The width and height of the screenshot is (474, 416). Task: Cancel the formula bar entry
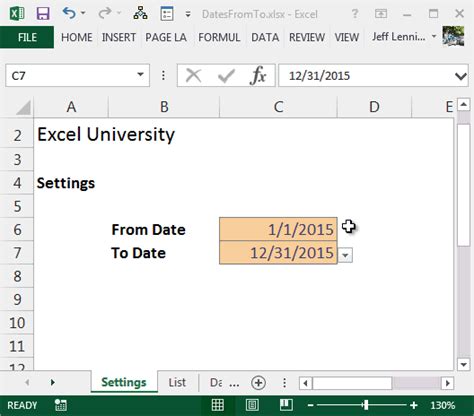[x=193, y=76]
